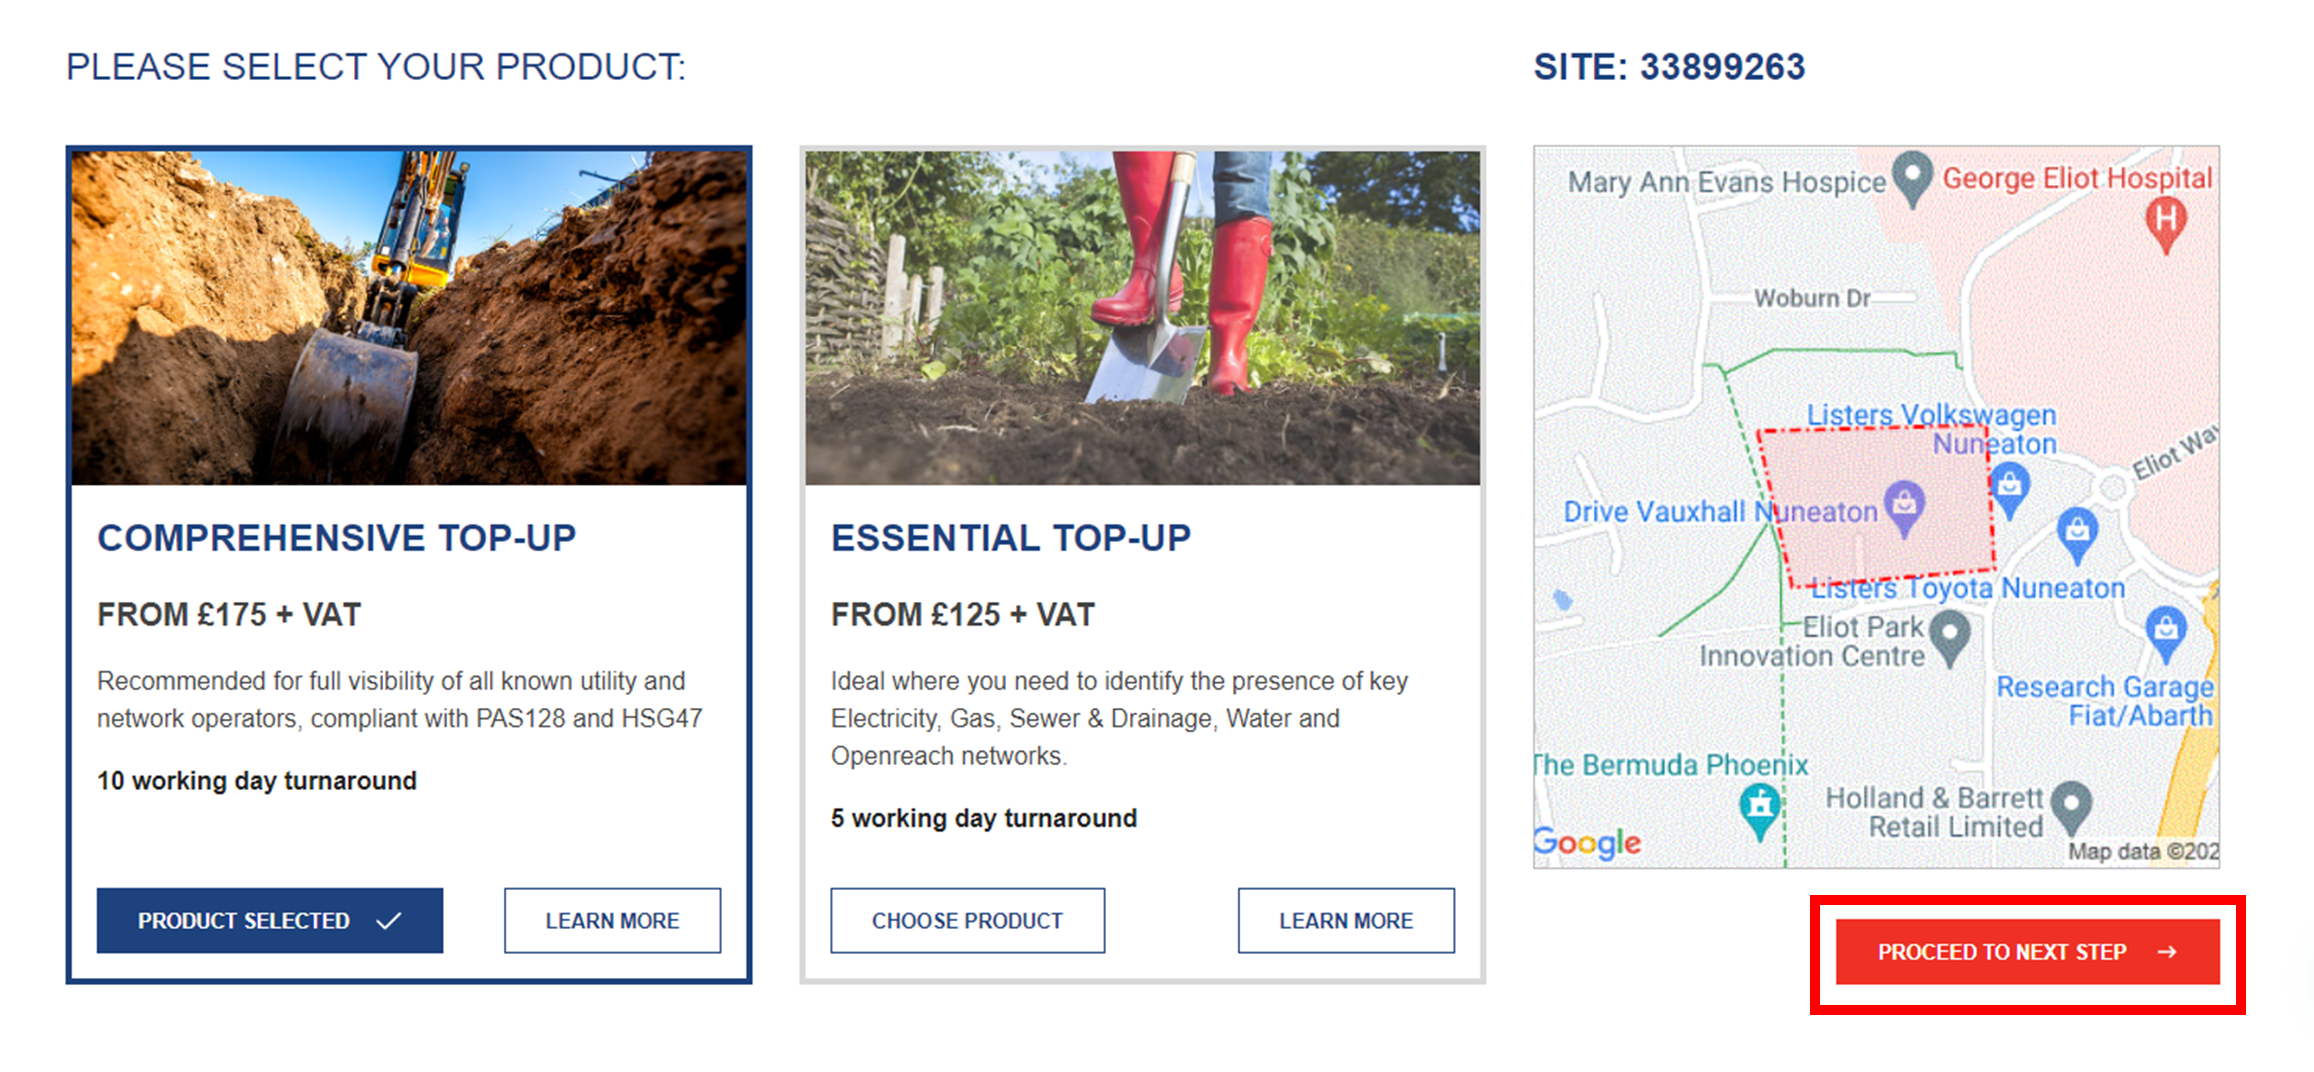Select the Holland & Barrett Retail pin

pyautogui.click(x=2070, y=803)
